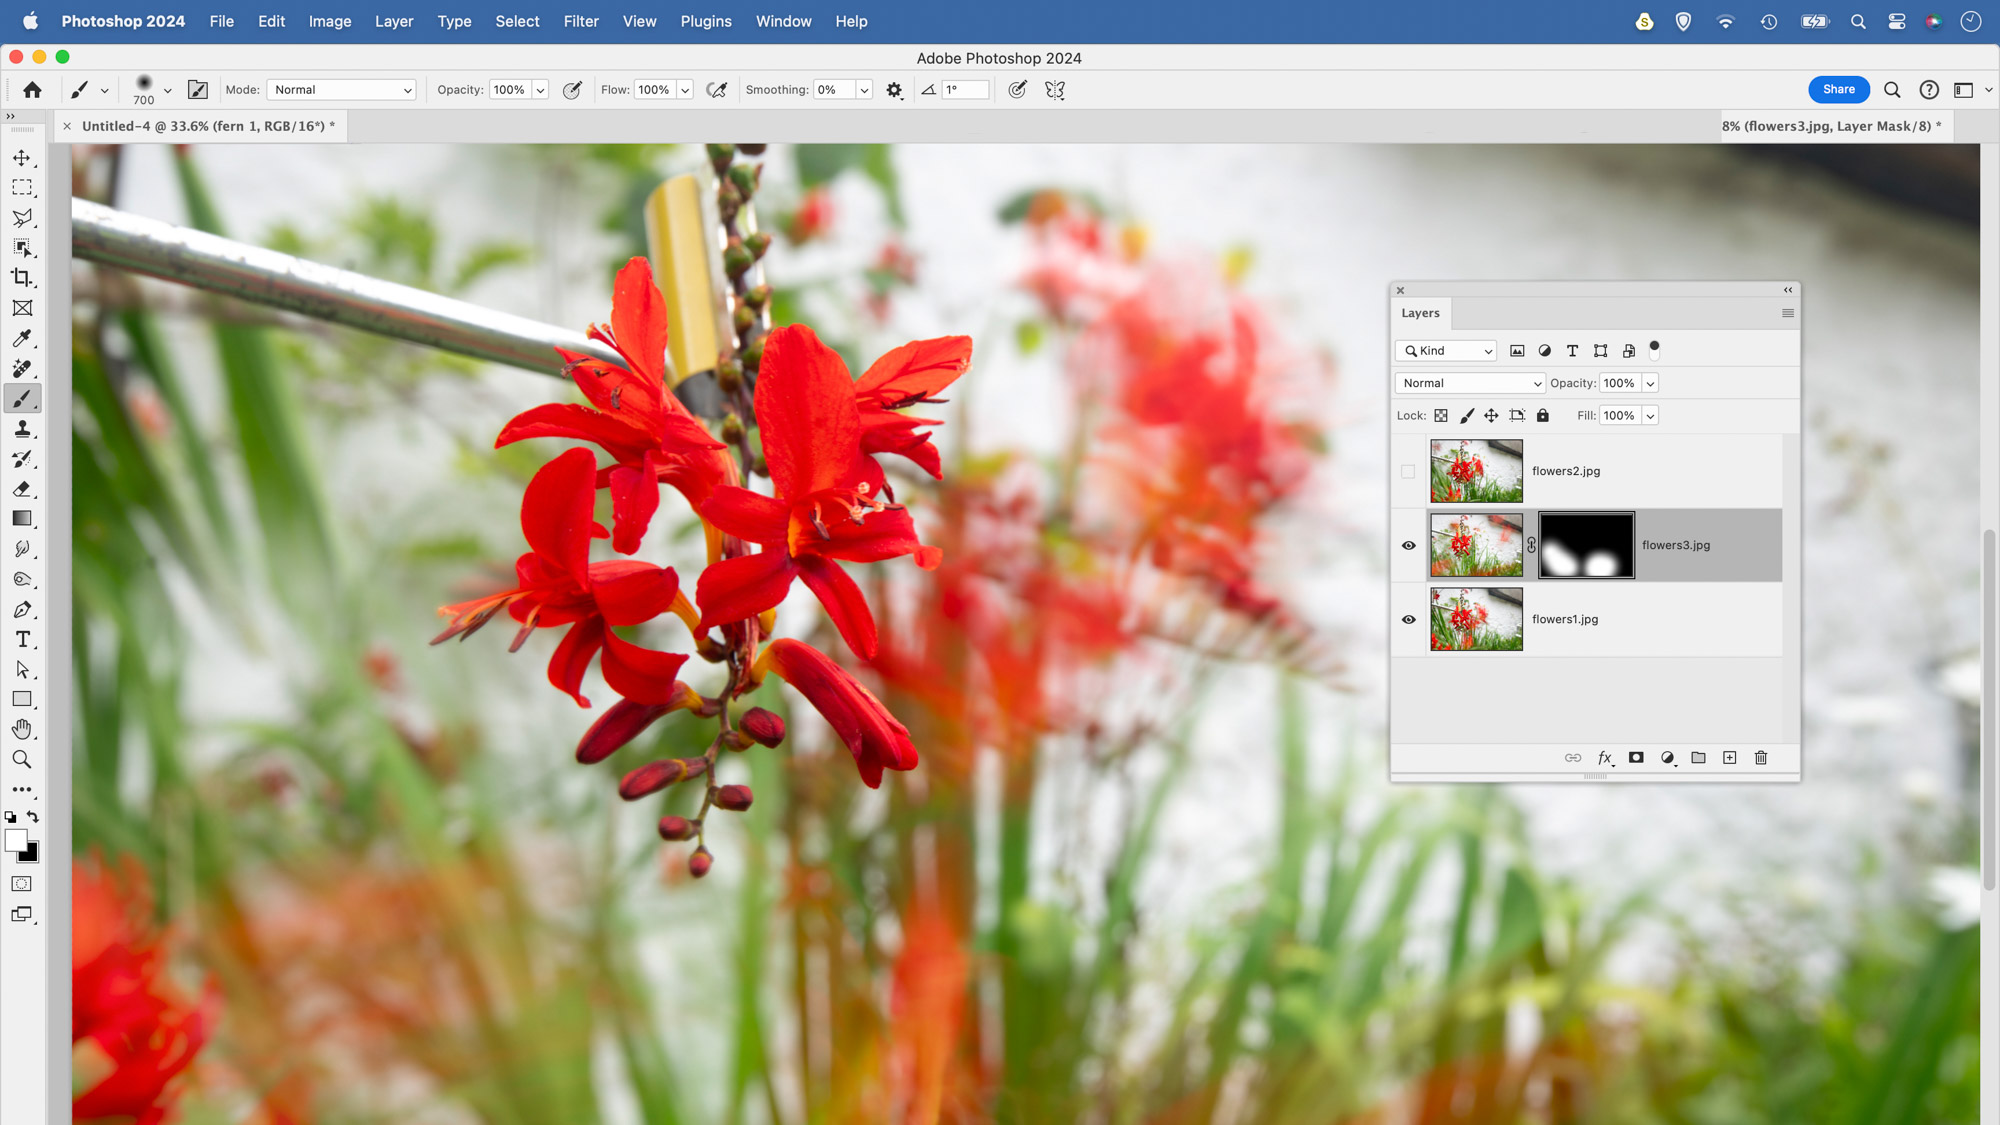
Task: Show the flowers2.jpg layer
Action: click(1408, 471)
